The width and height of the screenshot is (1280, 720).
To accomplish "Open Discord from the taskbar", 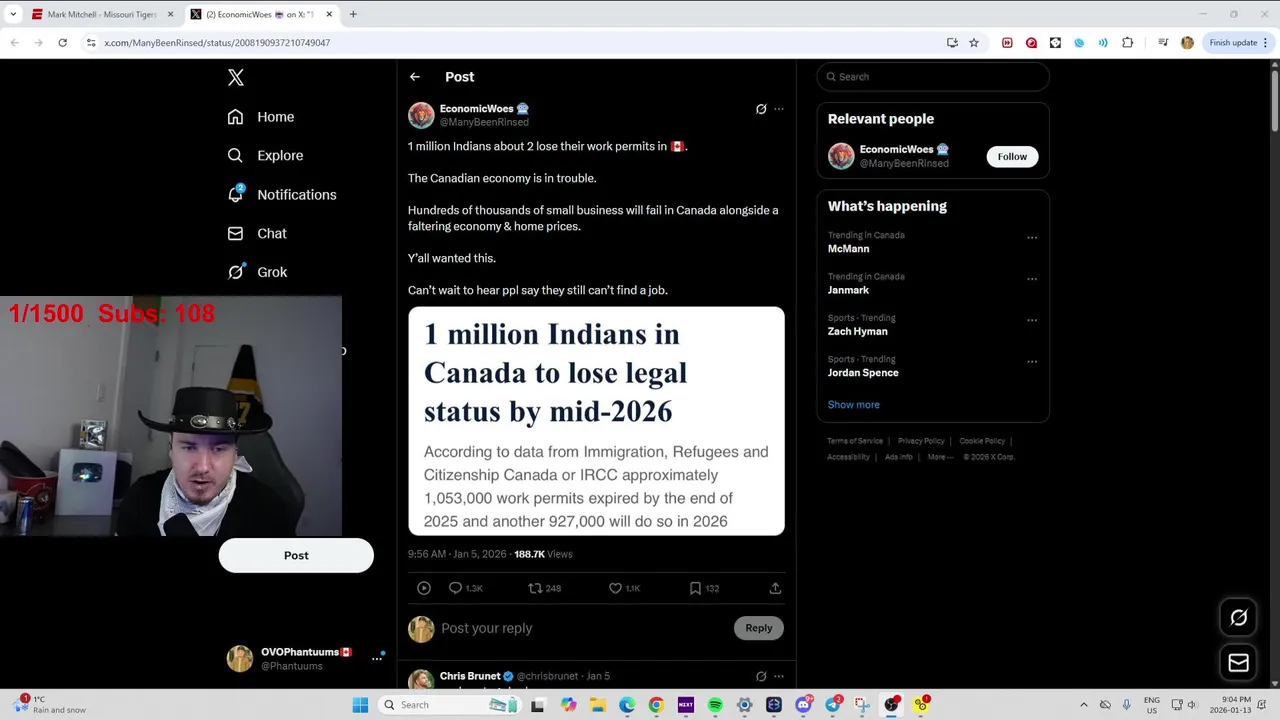I will point(803,705).
